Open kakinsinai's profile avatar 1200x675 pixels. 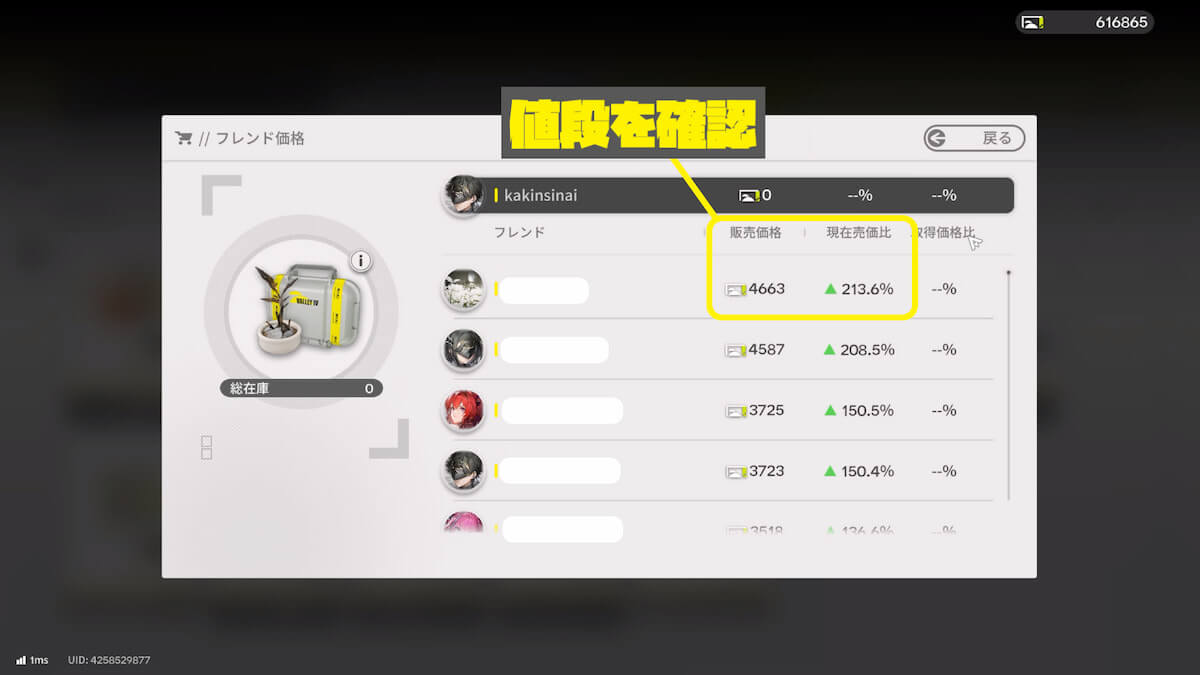coord(463,195)
